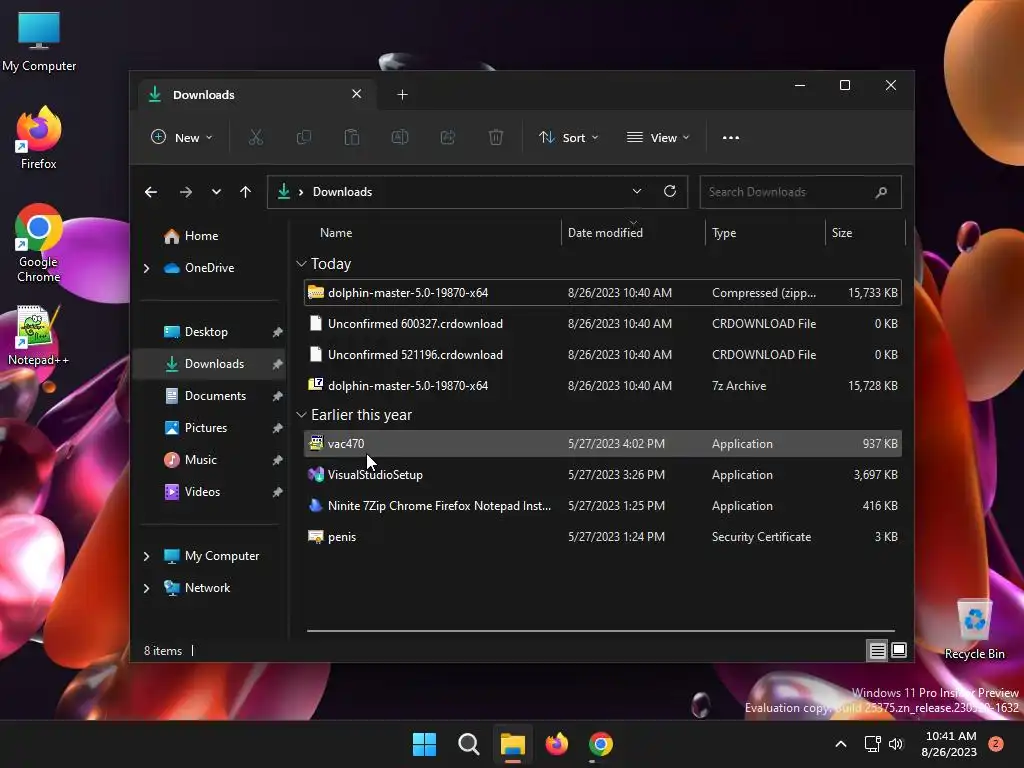Image resolution: width=1024 pixels, height=768 pixels.
Task: Open taskbar Search
Action: [x=468, y=744]
